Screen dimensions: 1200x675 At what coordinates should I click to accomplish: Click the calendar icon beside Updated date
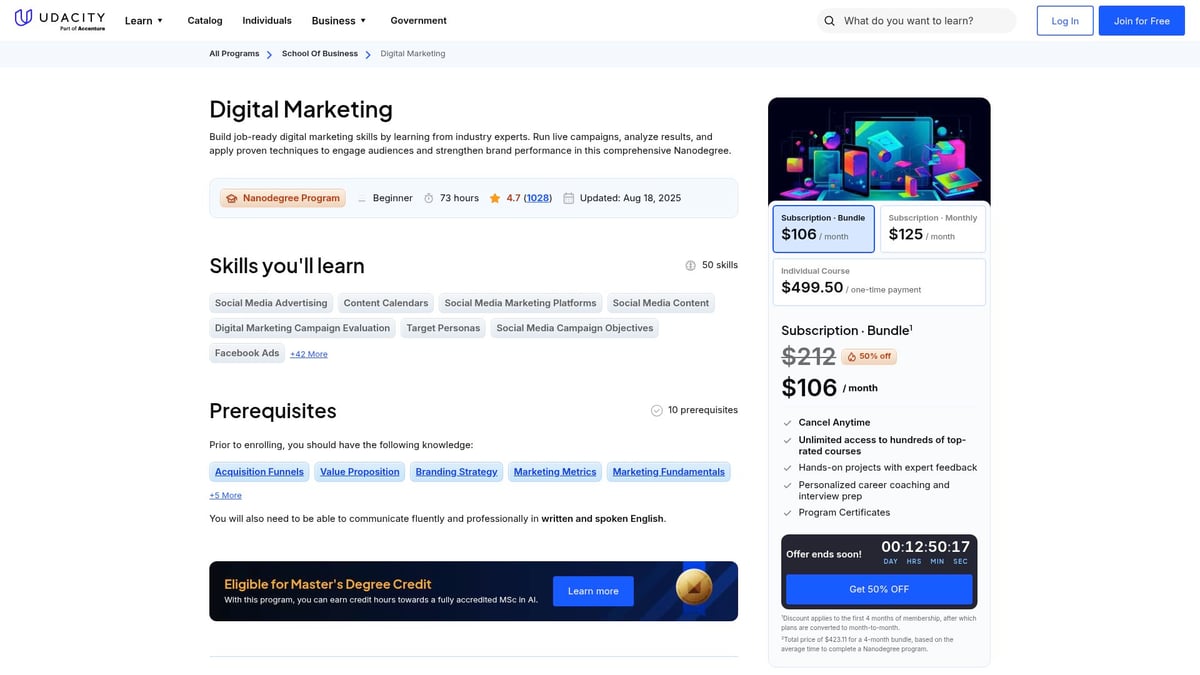pyautogui.click(x=569, y=198)
